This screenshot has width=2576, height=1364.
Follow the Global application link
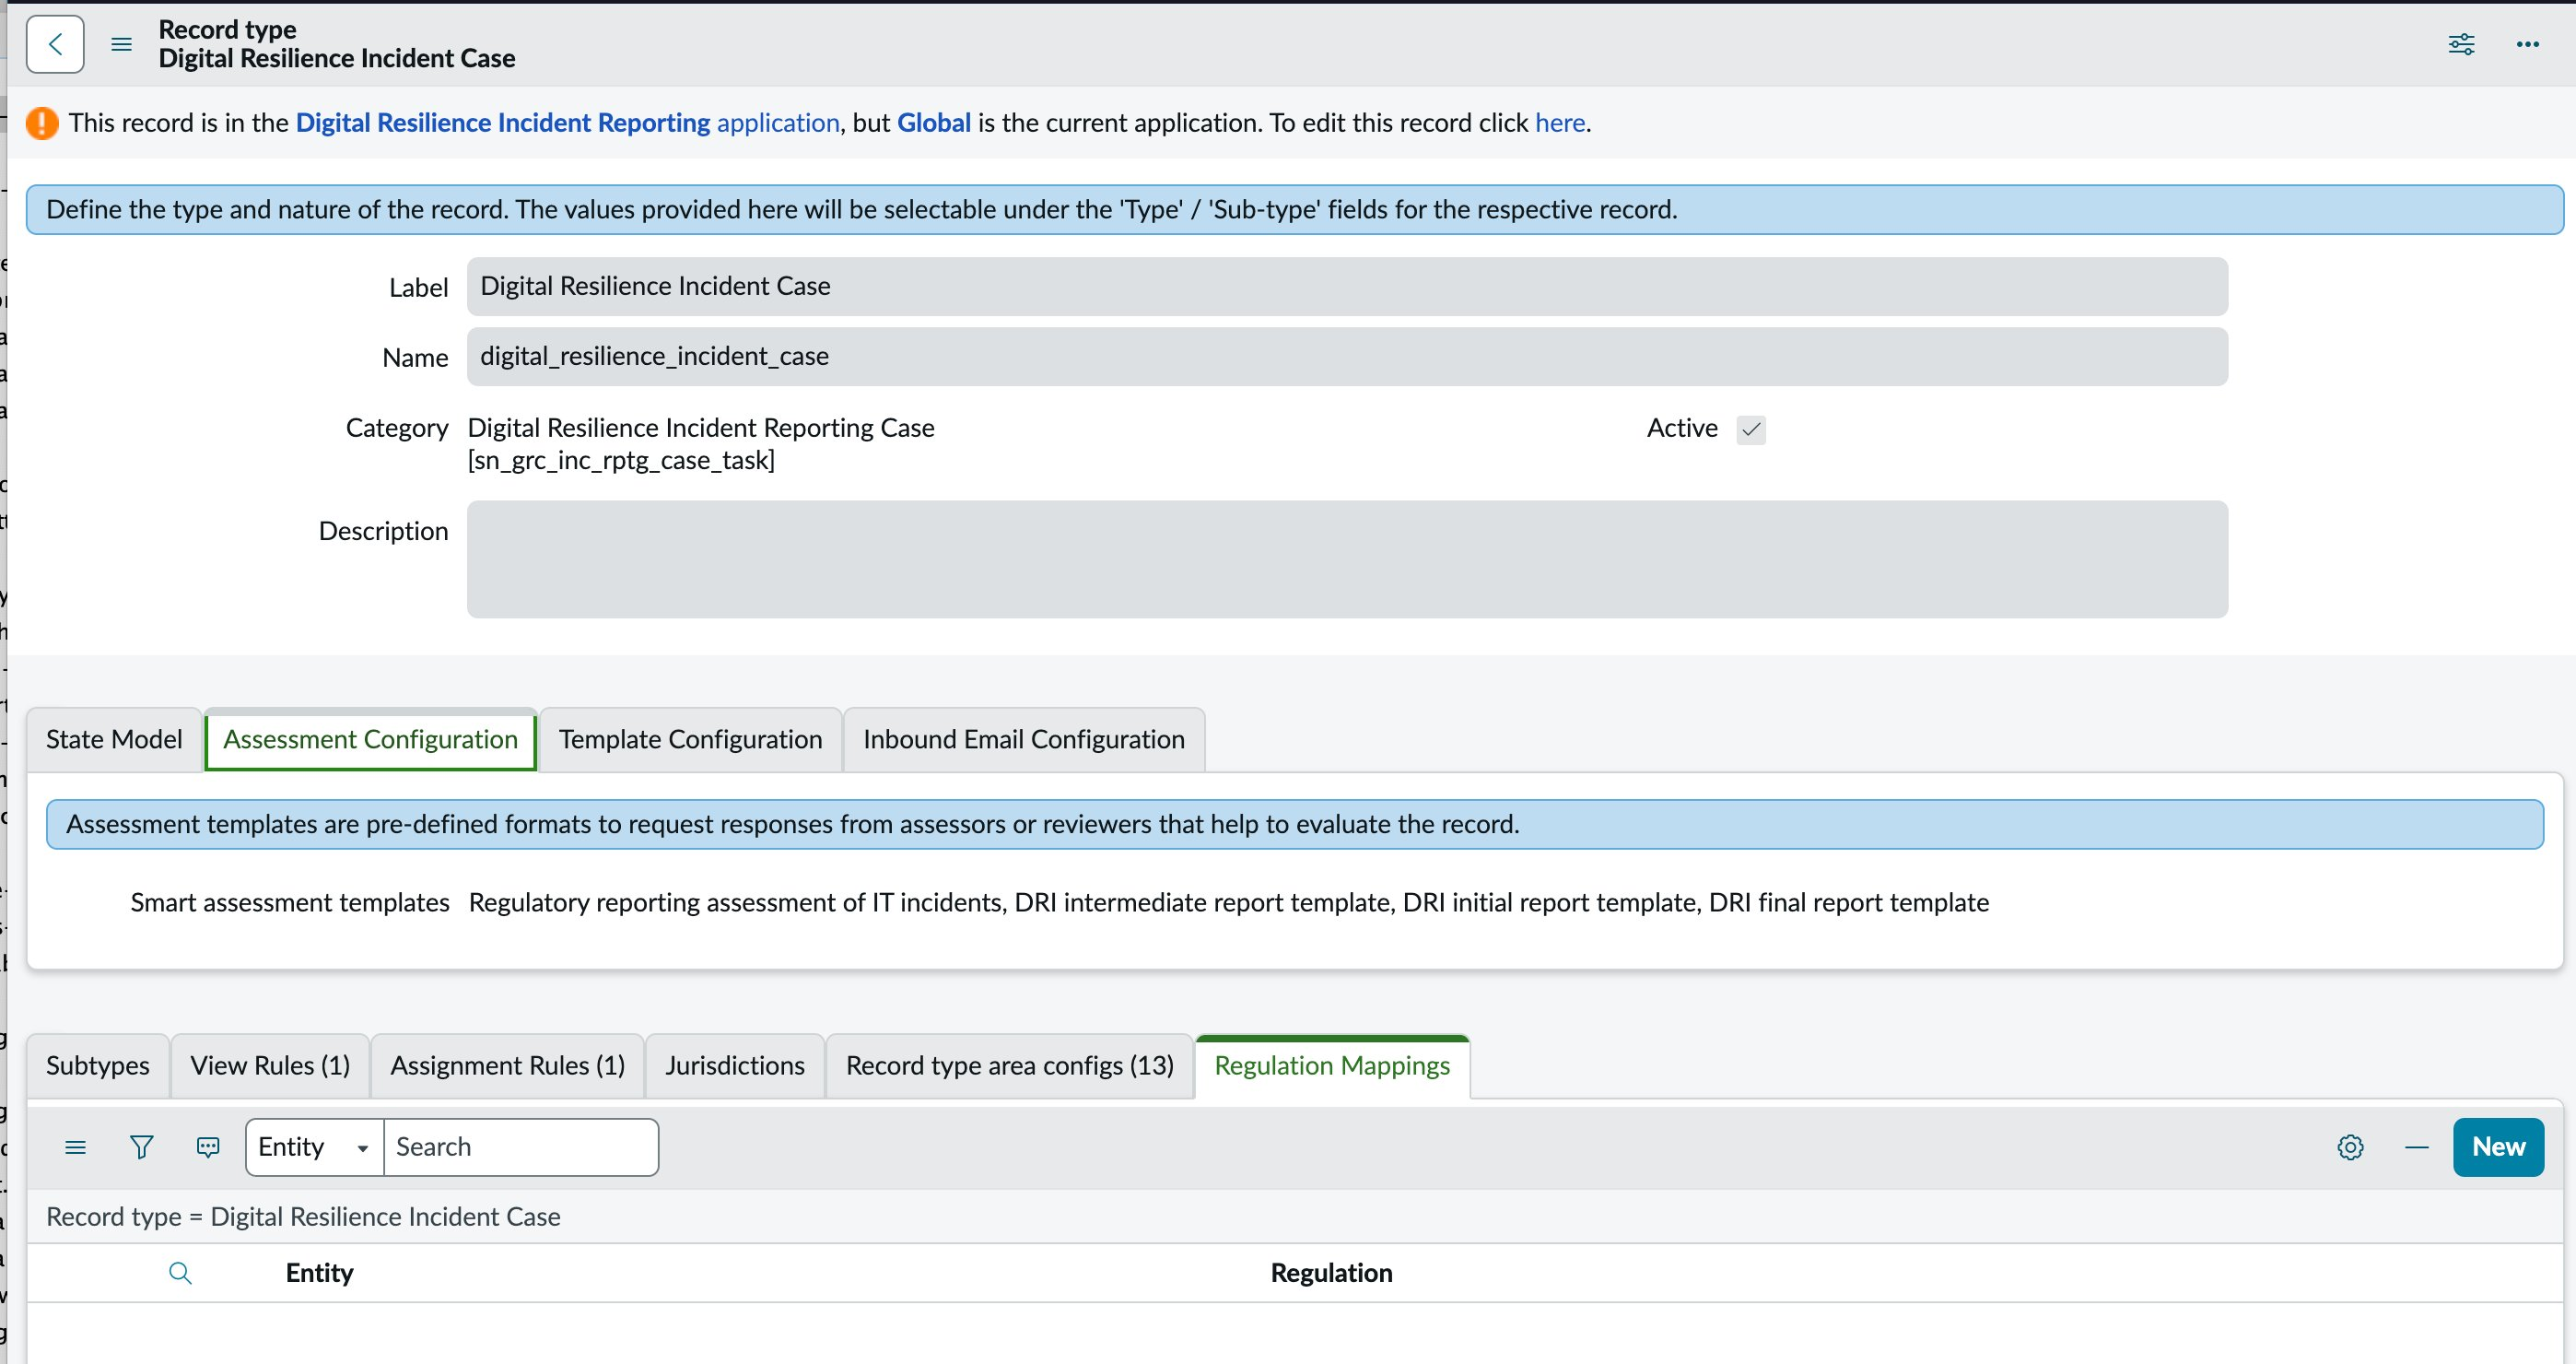[x=933, y=122]
